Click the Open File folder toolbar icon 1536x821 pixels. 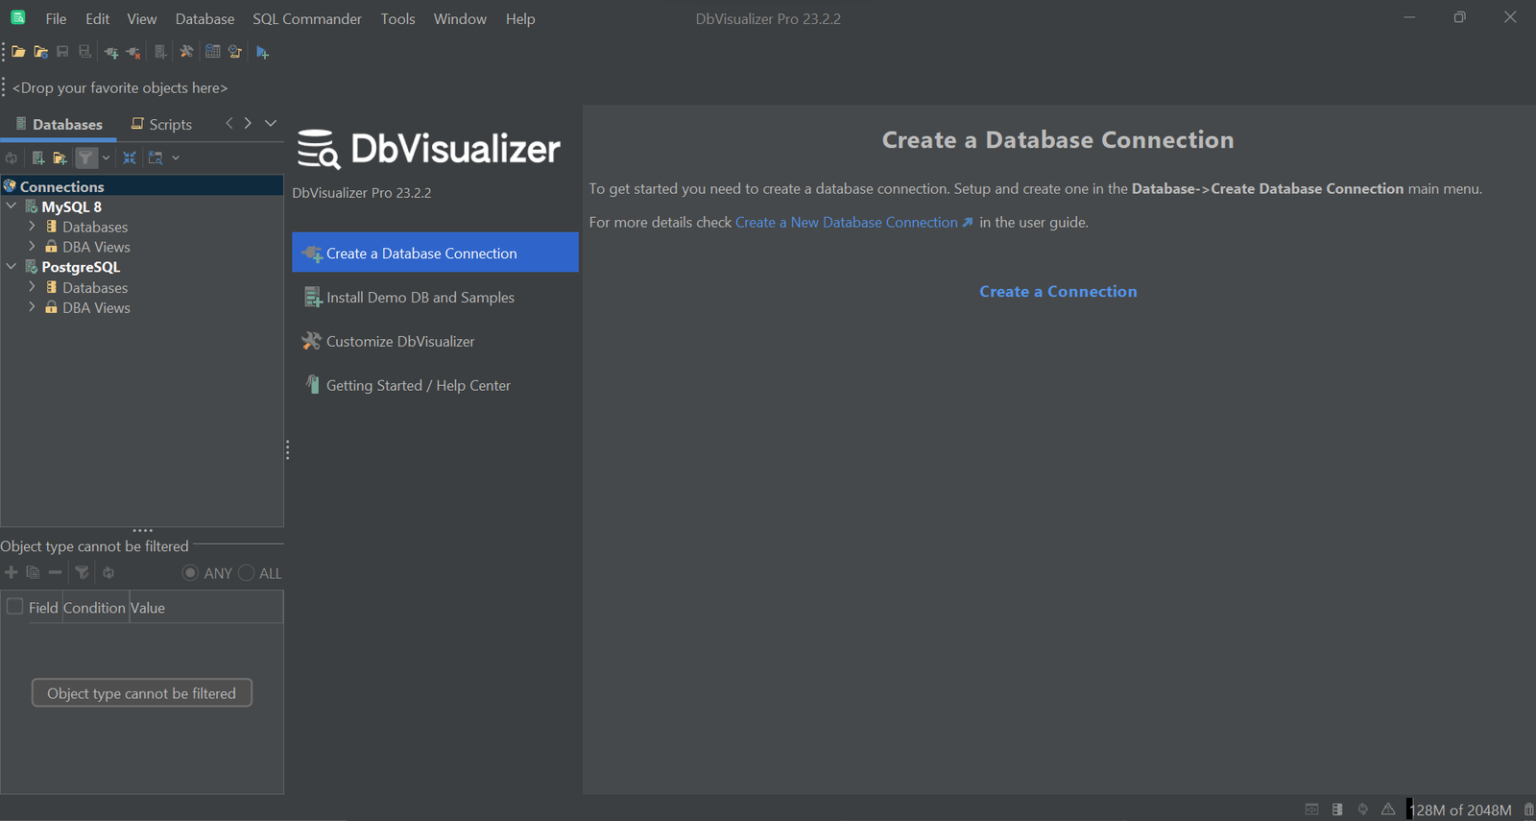pyautogui.click(x=18, y=52)
